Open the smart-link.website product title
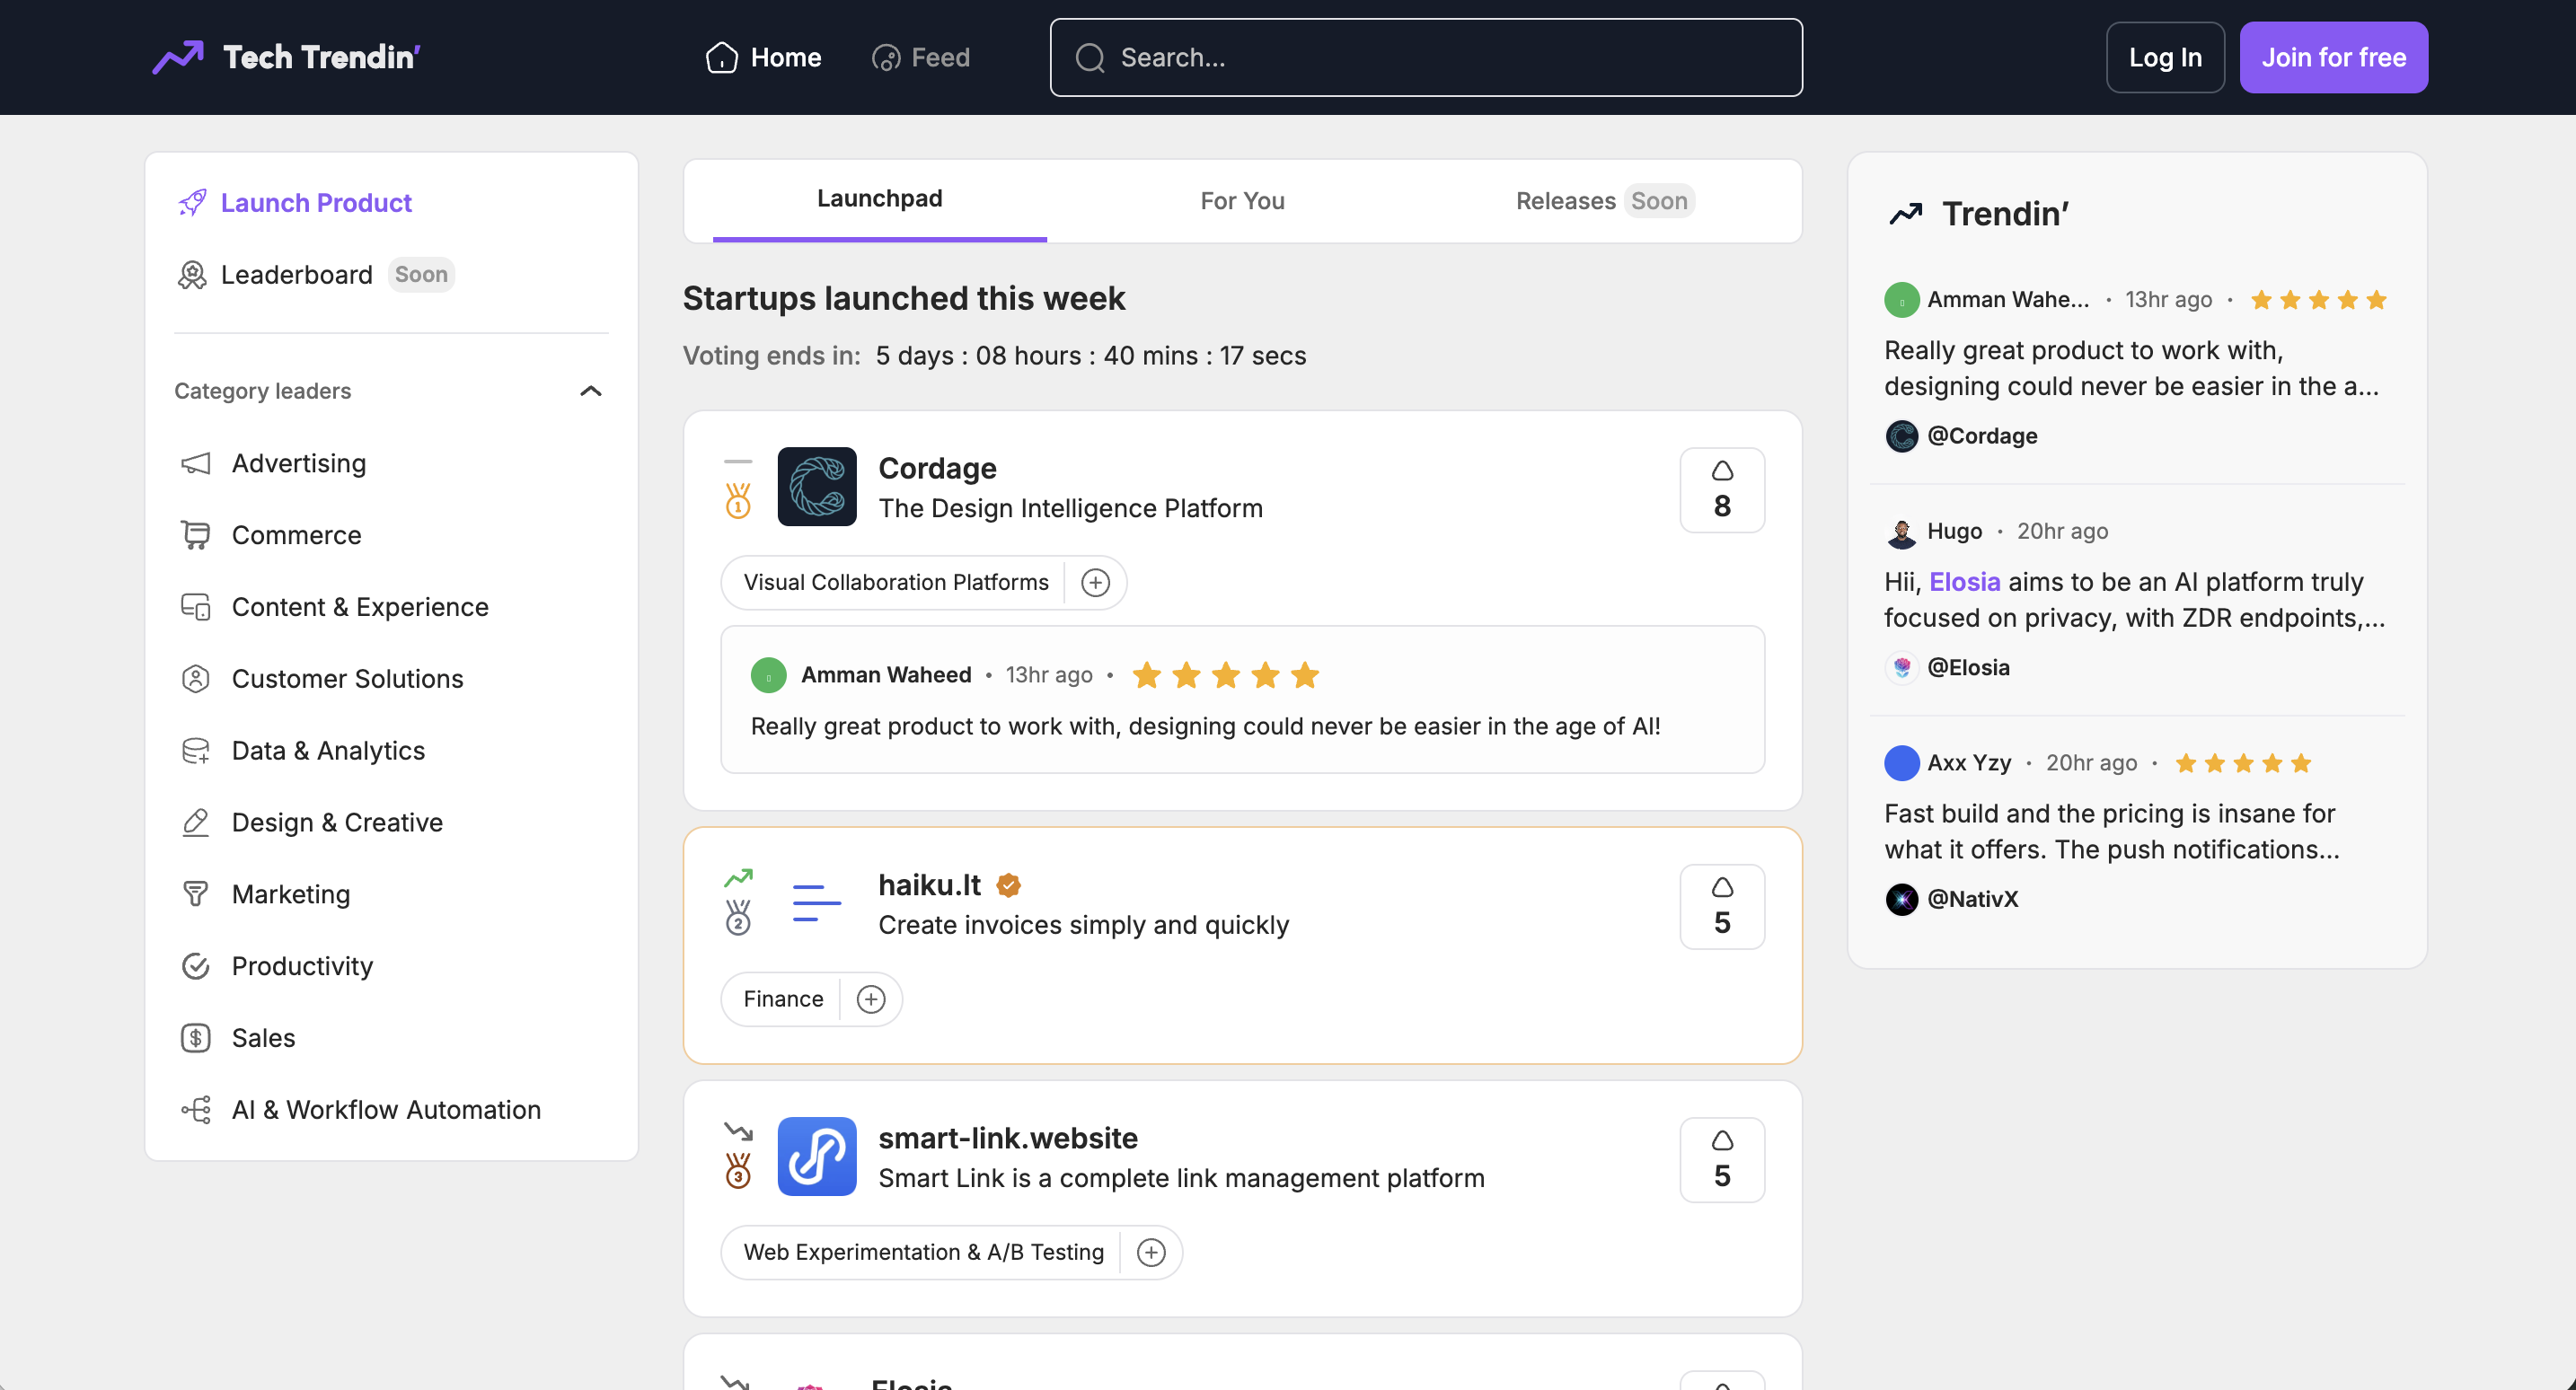 click(1008, 1138)
